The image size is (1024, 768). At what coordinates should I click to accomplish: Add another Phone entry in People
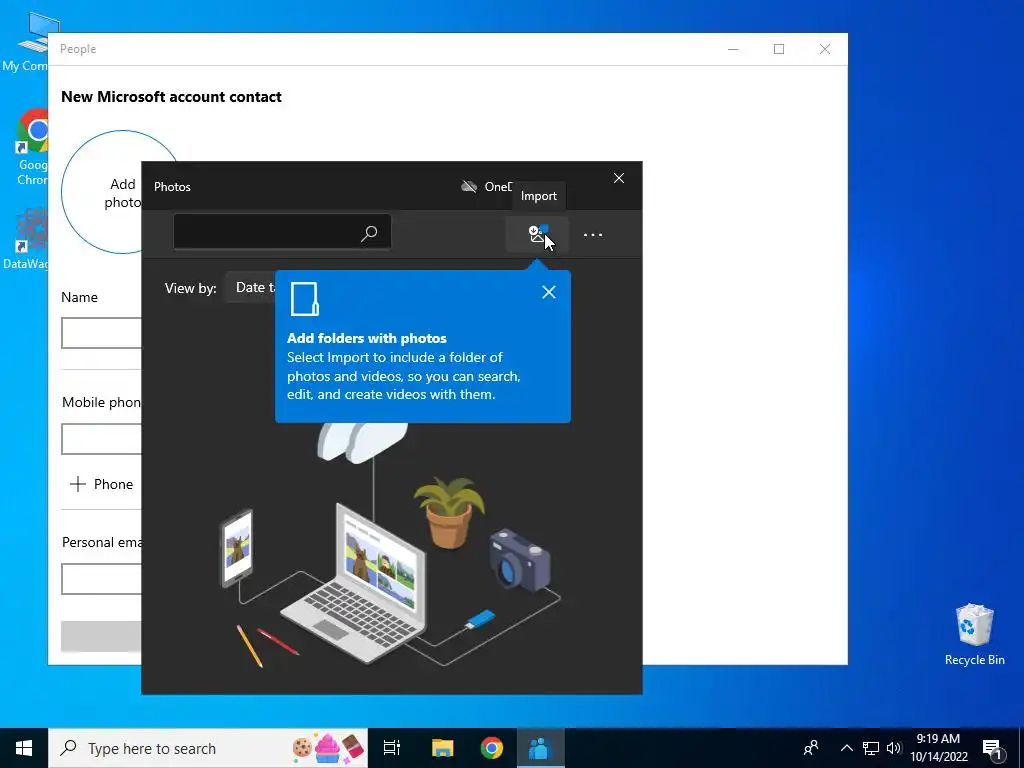pos(101,484)
